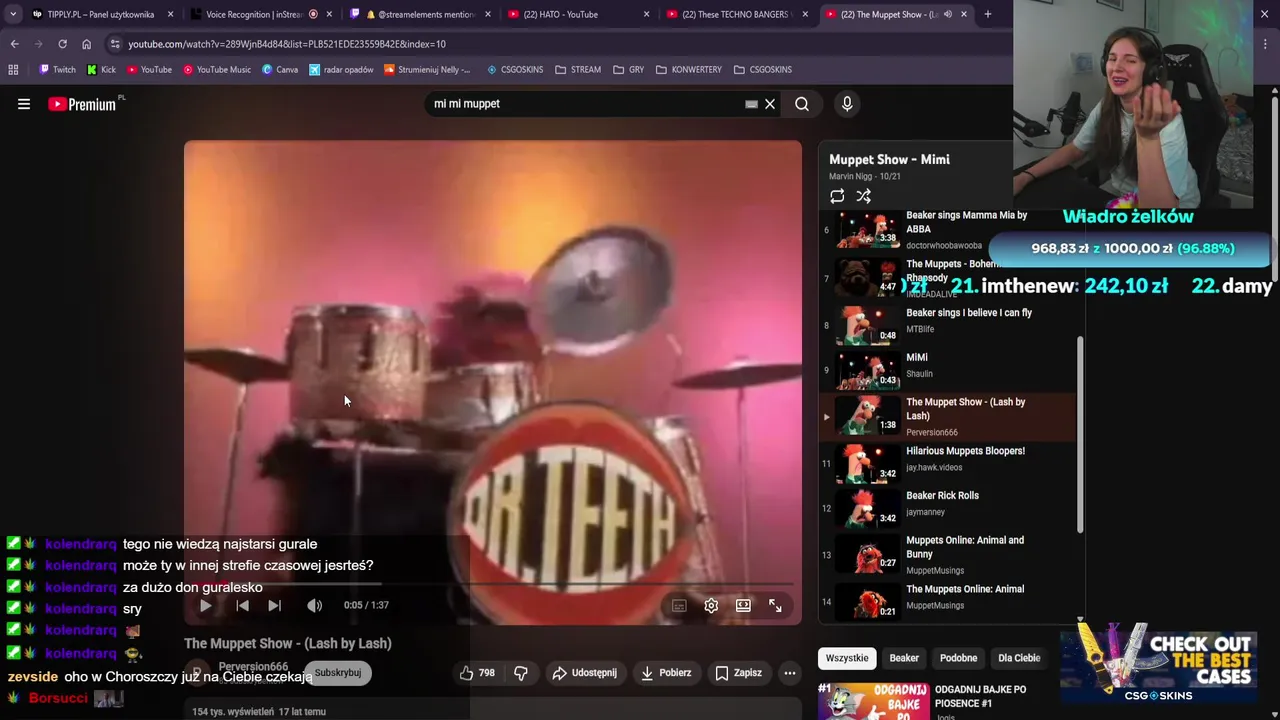Open Muppets Online: Animal and Bunny
The height and width of the screenshot is (720, 1280).
point(947,555)
